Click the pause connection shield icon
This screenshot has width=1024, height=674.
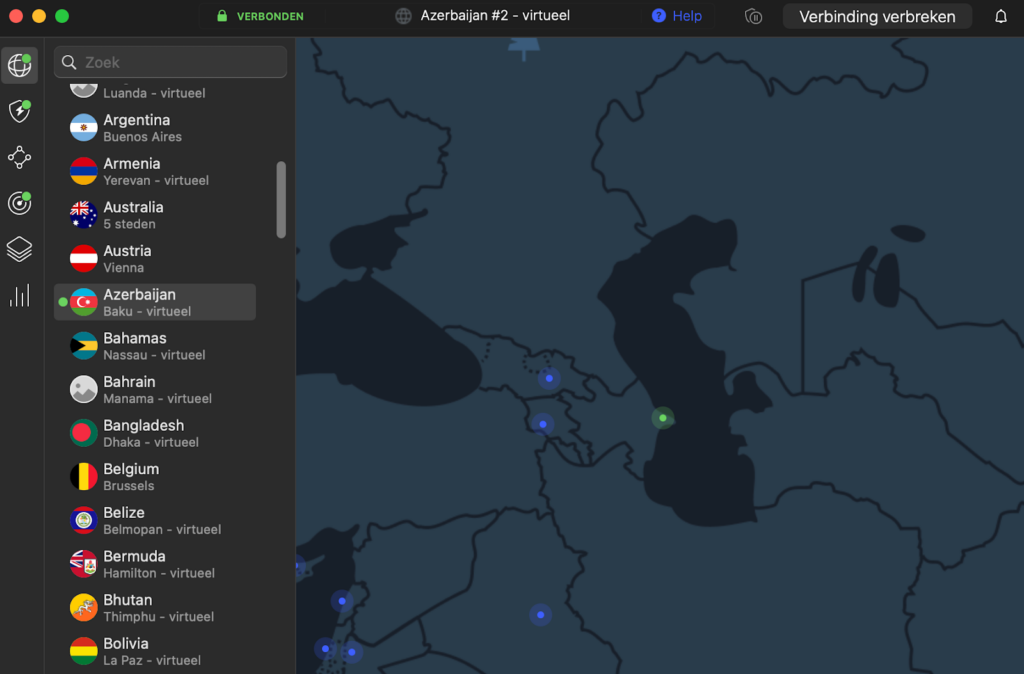point(754,16)
